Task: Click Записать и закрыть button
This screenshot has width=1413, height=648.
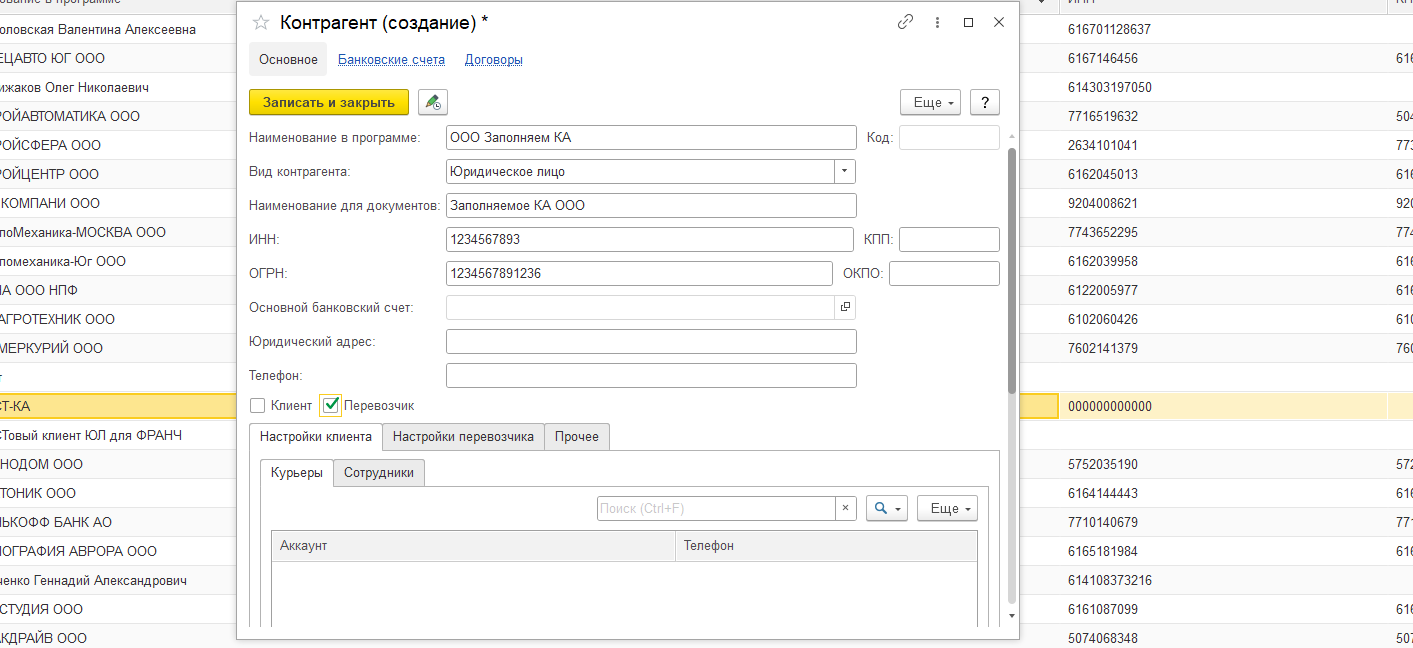Action: (x=329, y=102)
